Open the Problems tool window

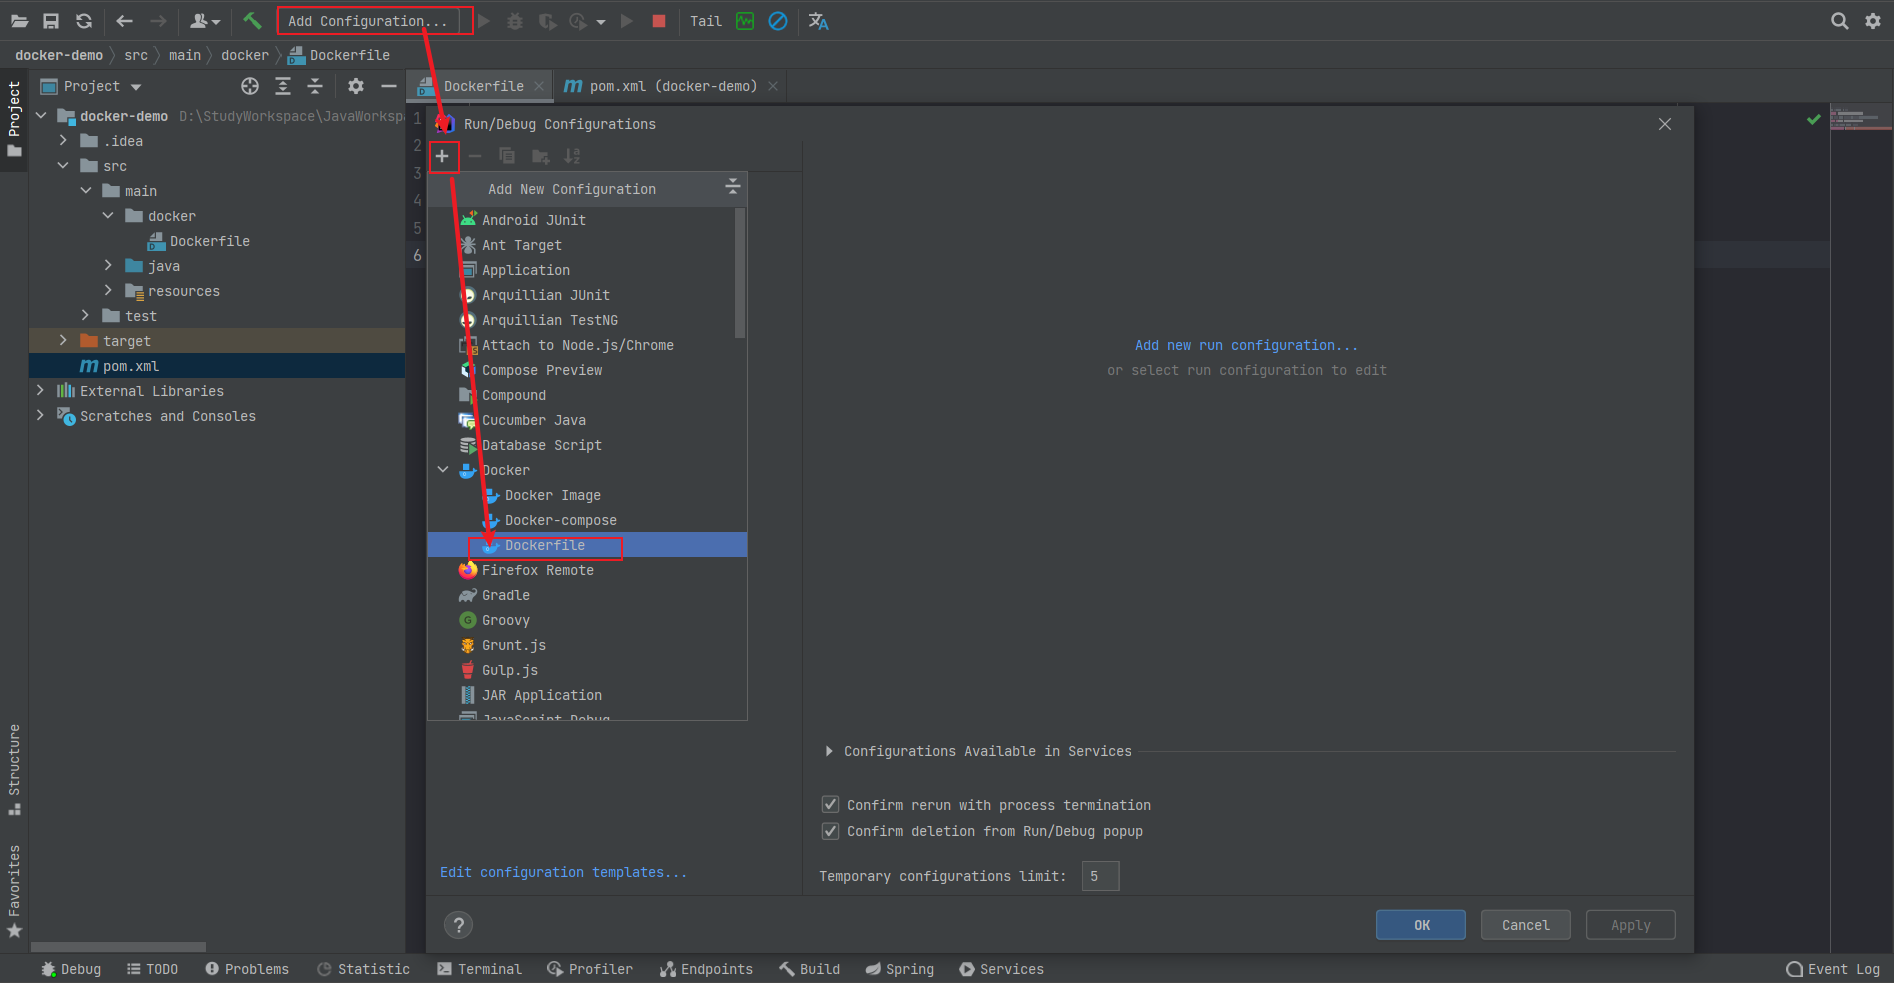247,969
